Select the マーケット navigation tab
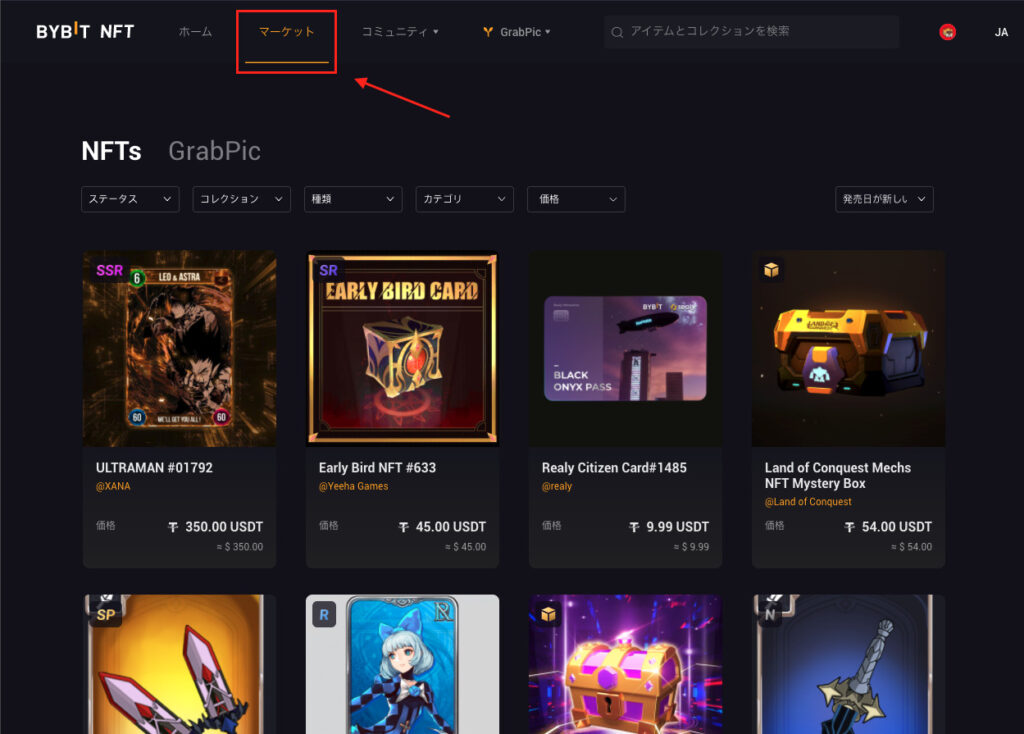This screenshot has width=1024, height=734. (287, 31)
